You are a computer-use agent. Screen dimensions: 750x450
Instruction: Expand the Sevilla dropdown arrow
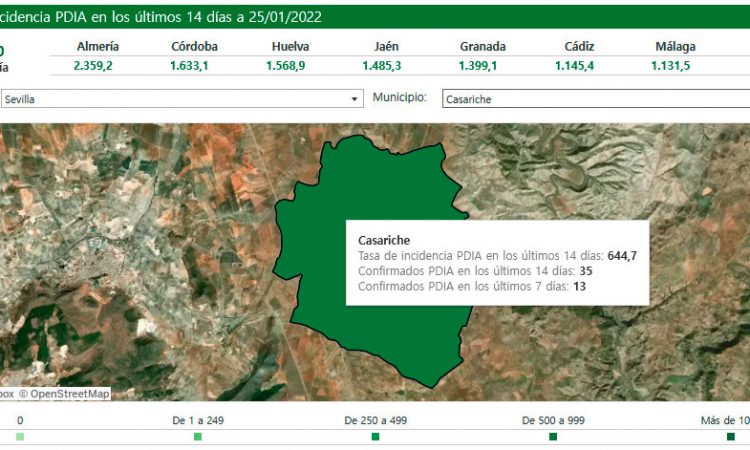[x=354, y=99]
